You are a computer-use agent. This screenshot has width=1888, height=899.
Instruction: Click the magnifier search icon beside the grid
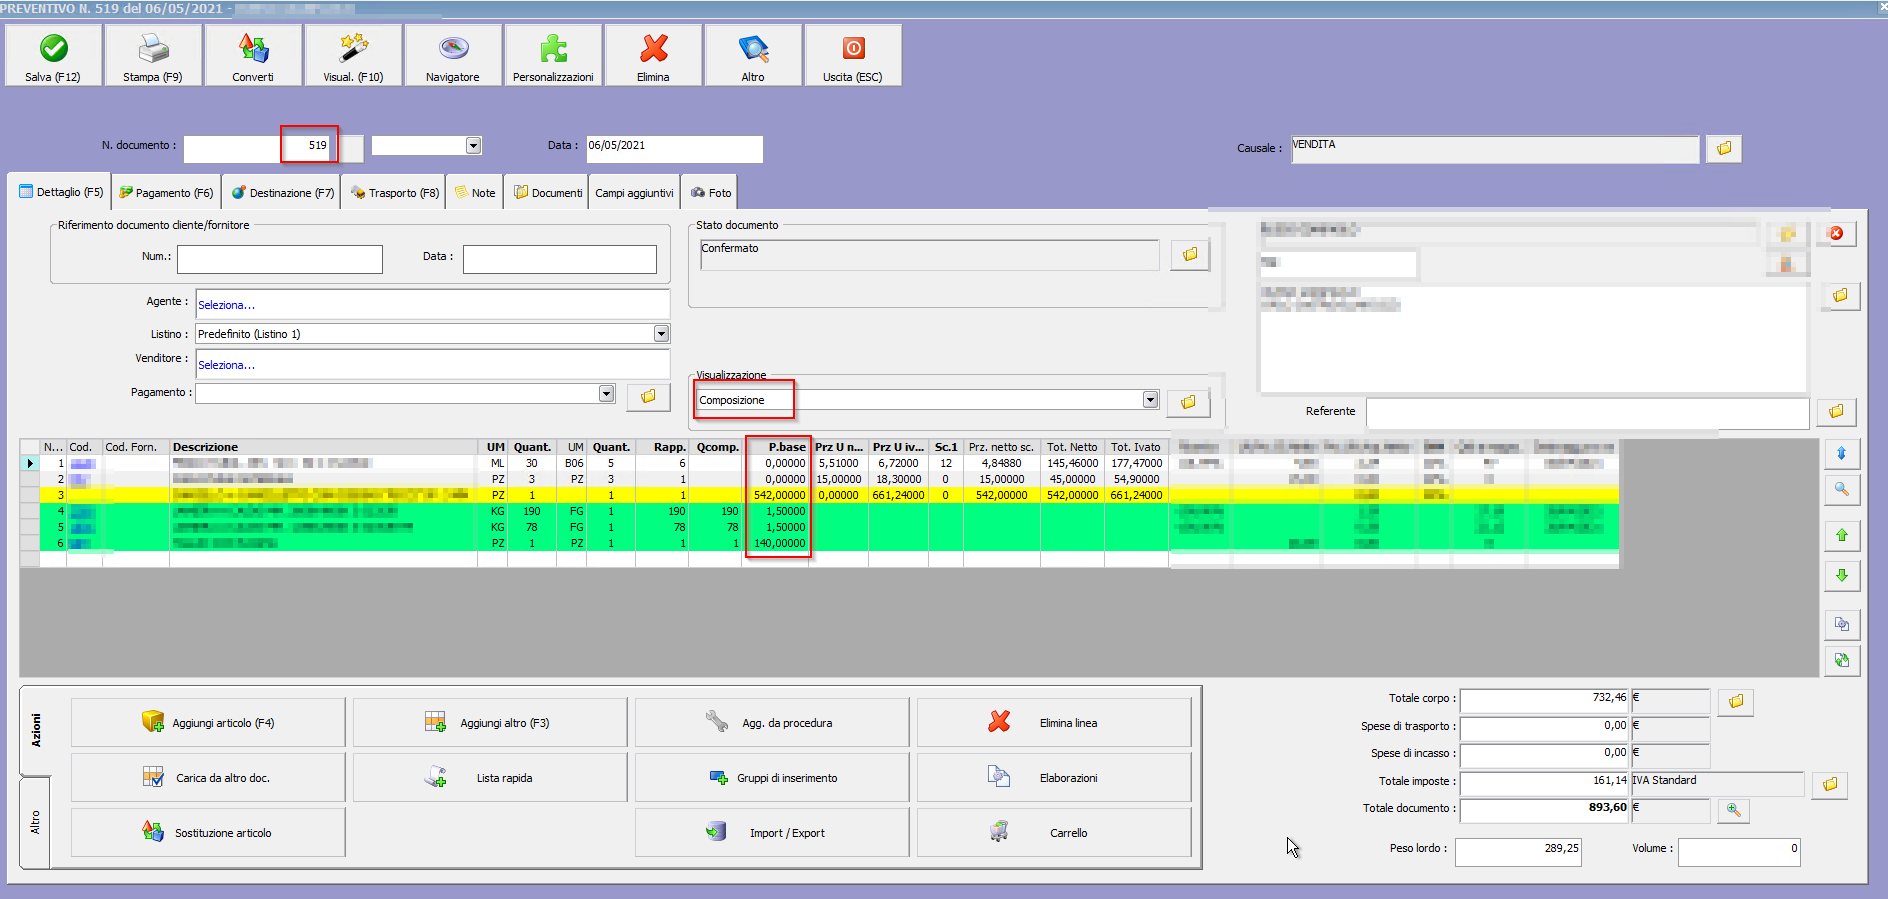click(x=1841, y=490)
